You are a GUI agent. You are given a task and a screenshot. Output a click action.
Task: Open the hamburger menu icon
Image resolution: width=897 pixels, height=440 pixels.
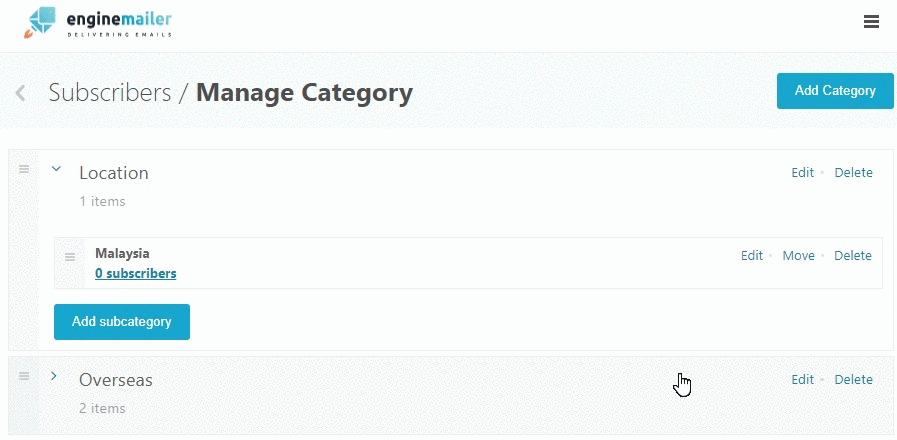click(x=871, y=22)
